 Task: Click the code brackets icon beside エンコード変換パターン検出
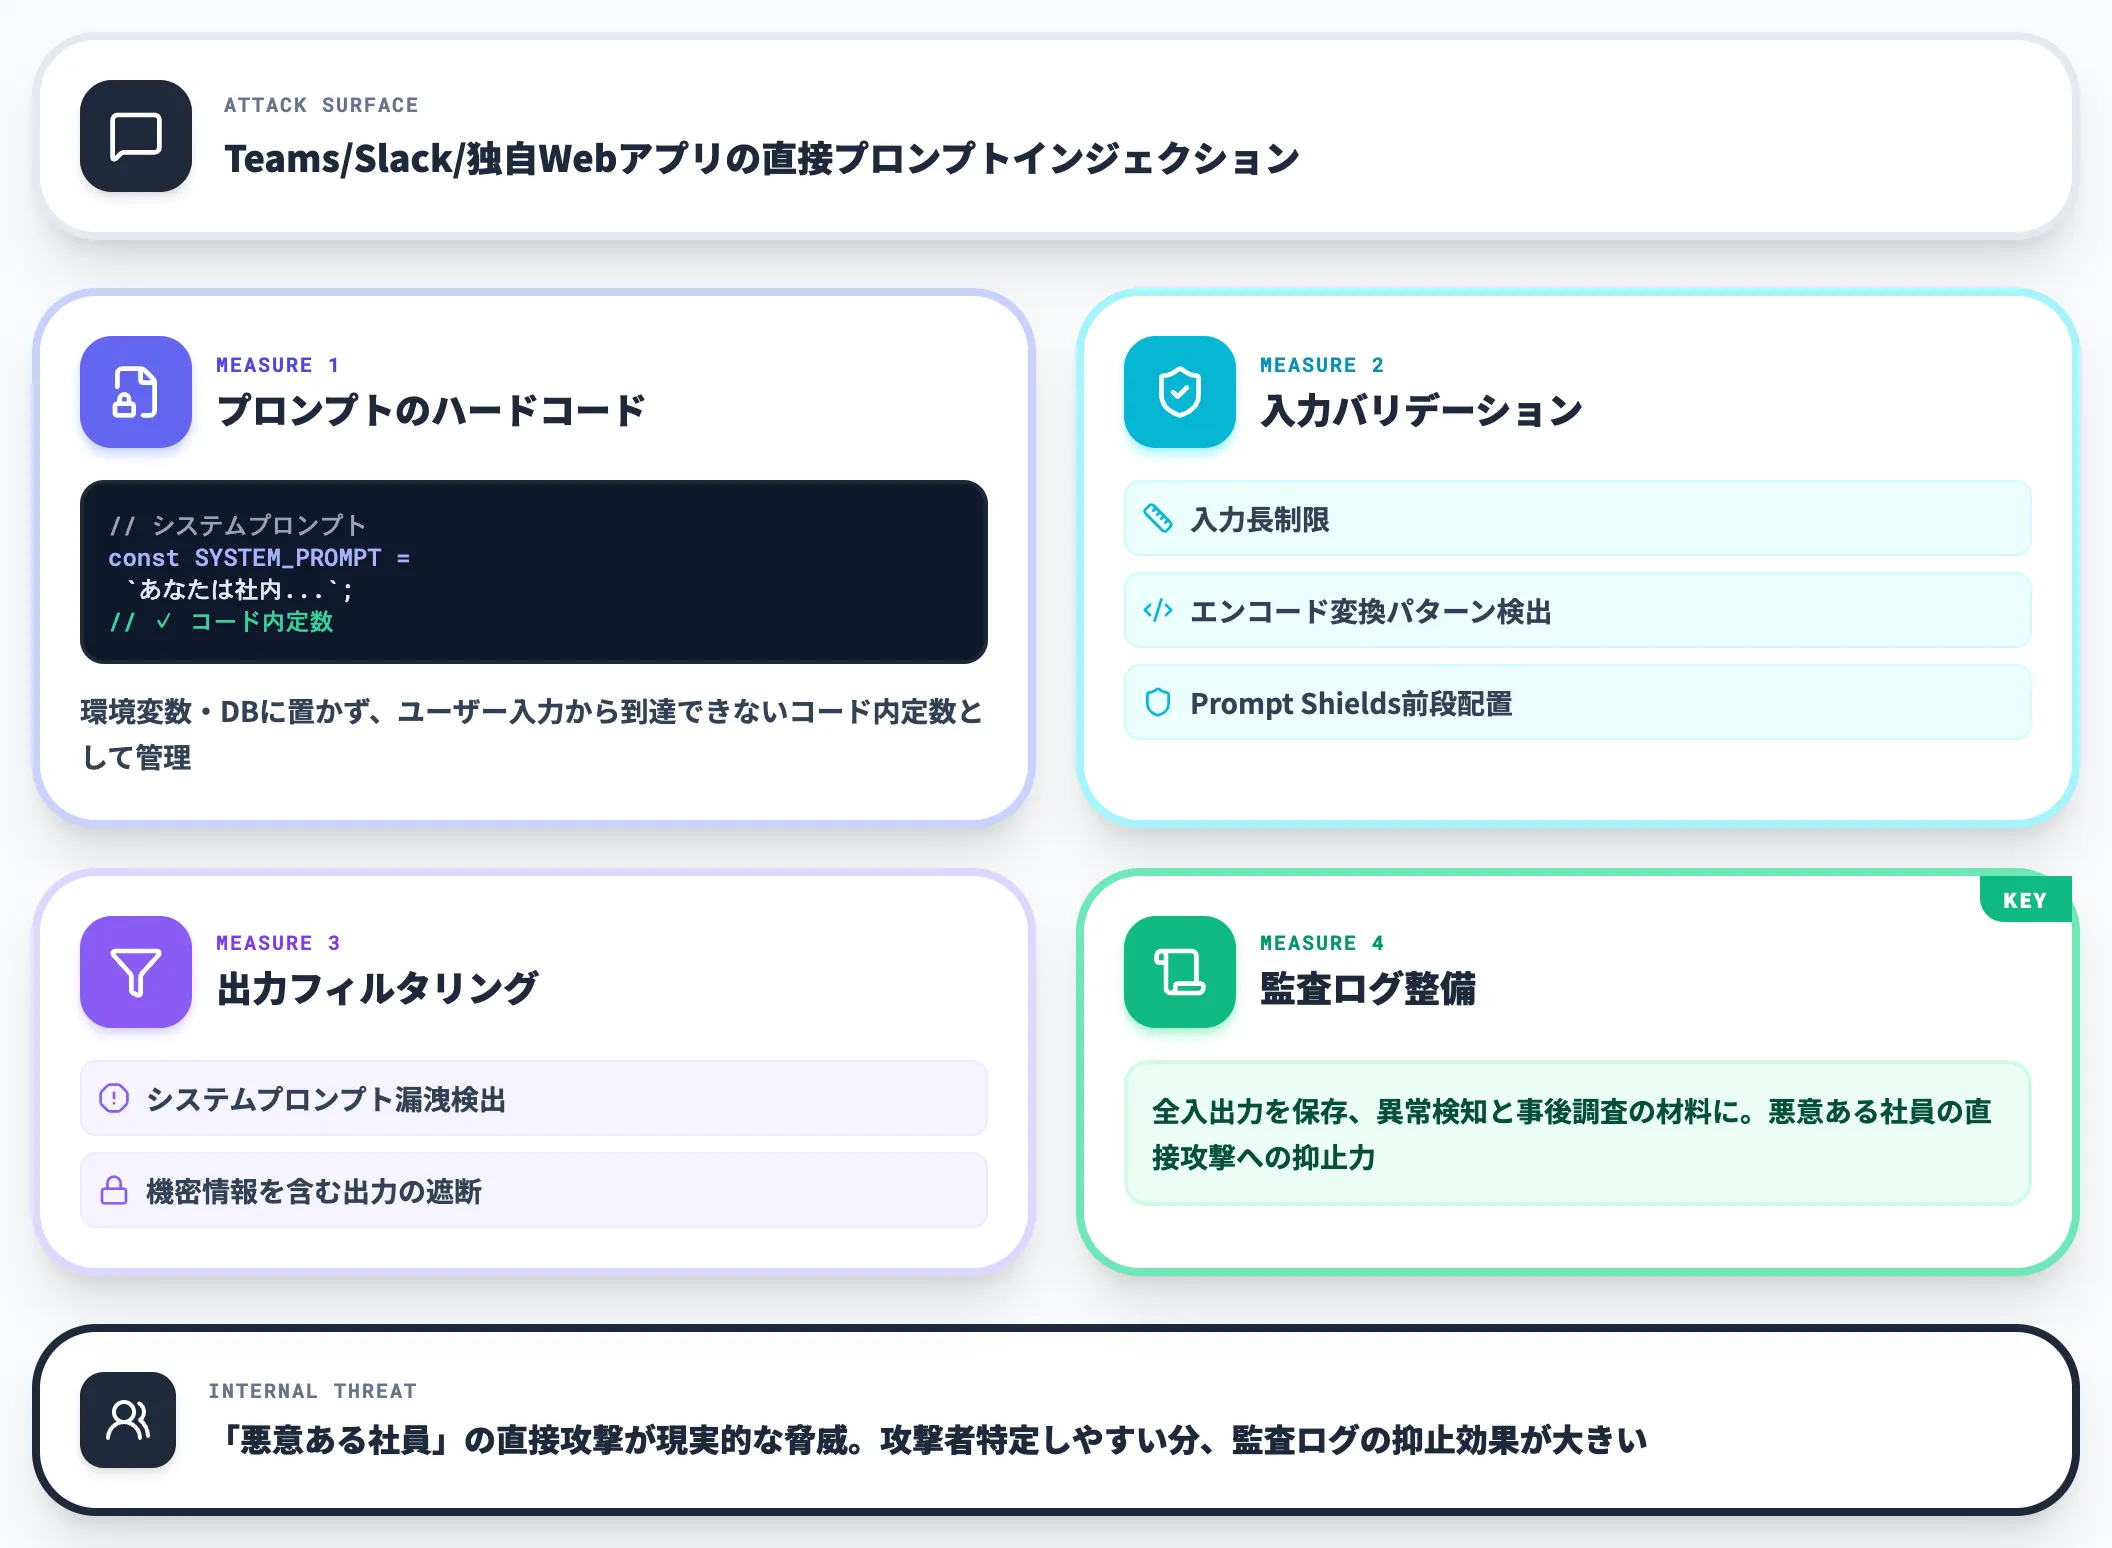1158,610
